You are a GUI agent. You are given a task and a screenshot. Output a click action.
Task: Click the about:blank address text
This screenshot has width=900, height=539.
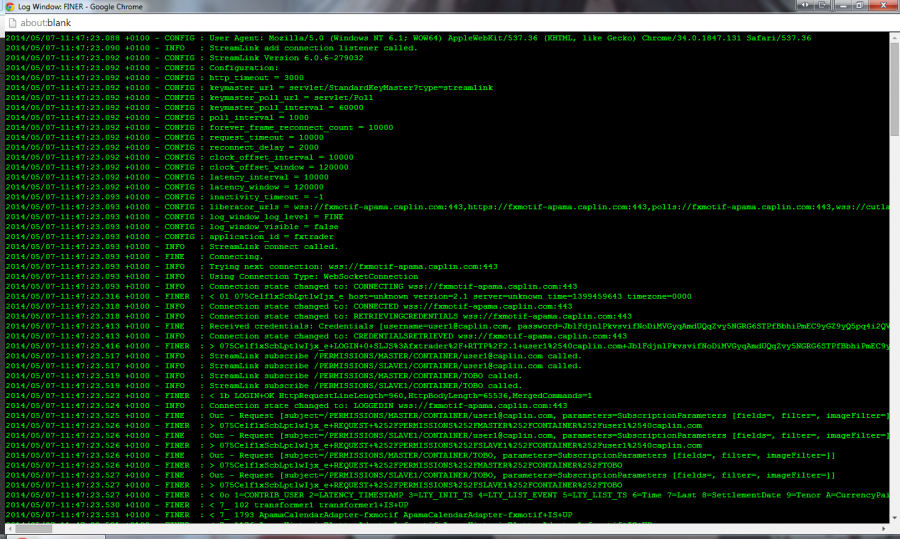click(x=46, y=23)
